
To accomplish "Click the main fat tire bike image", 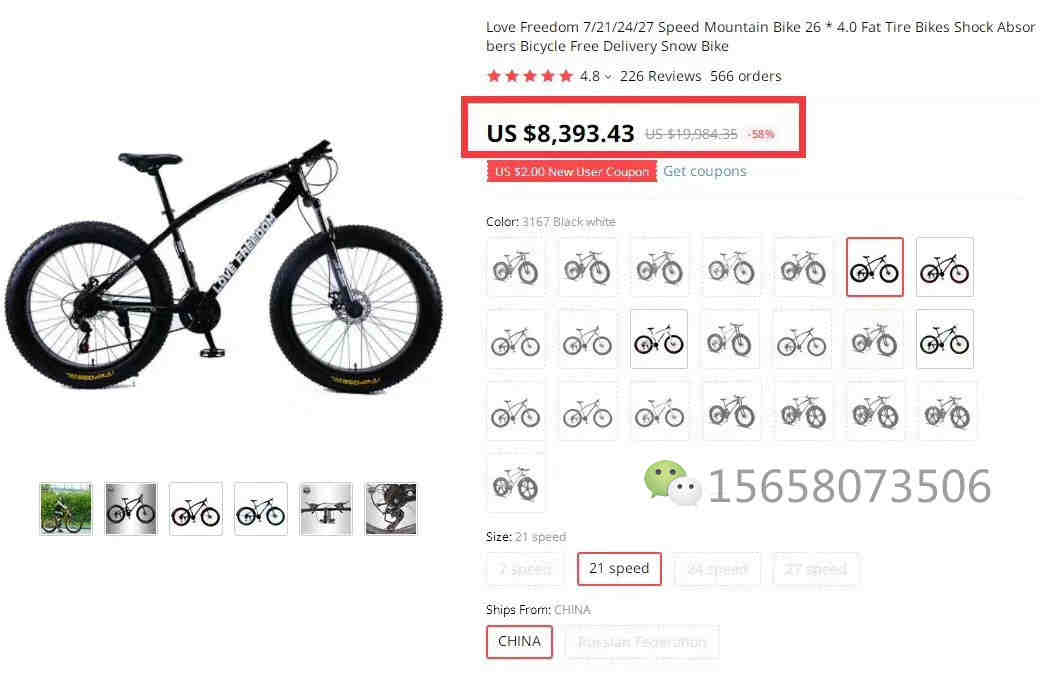I will (224, 265).
